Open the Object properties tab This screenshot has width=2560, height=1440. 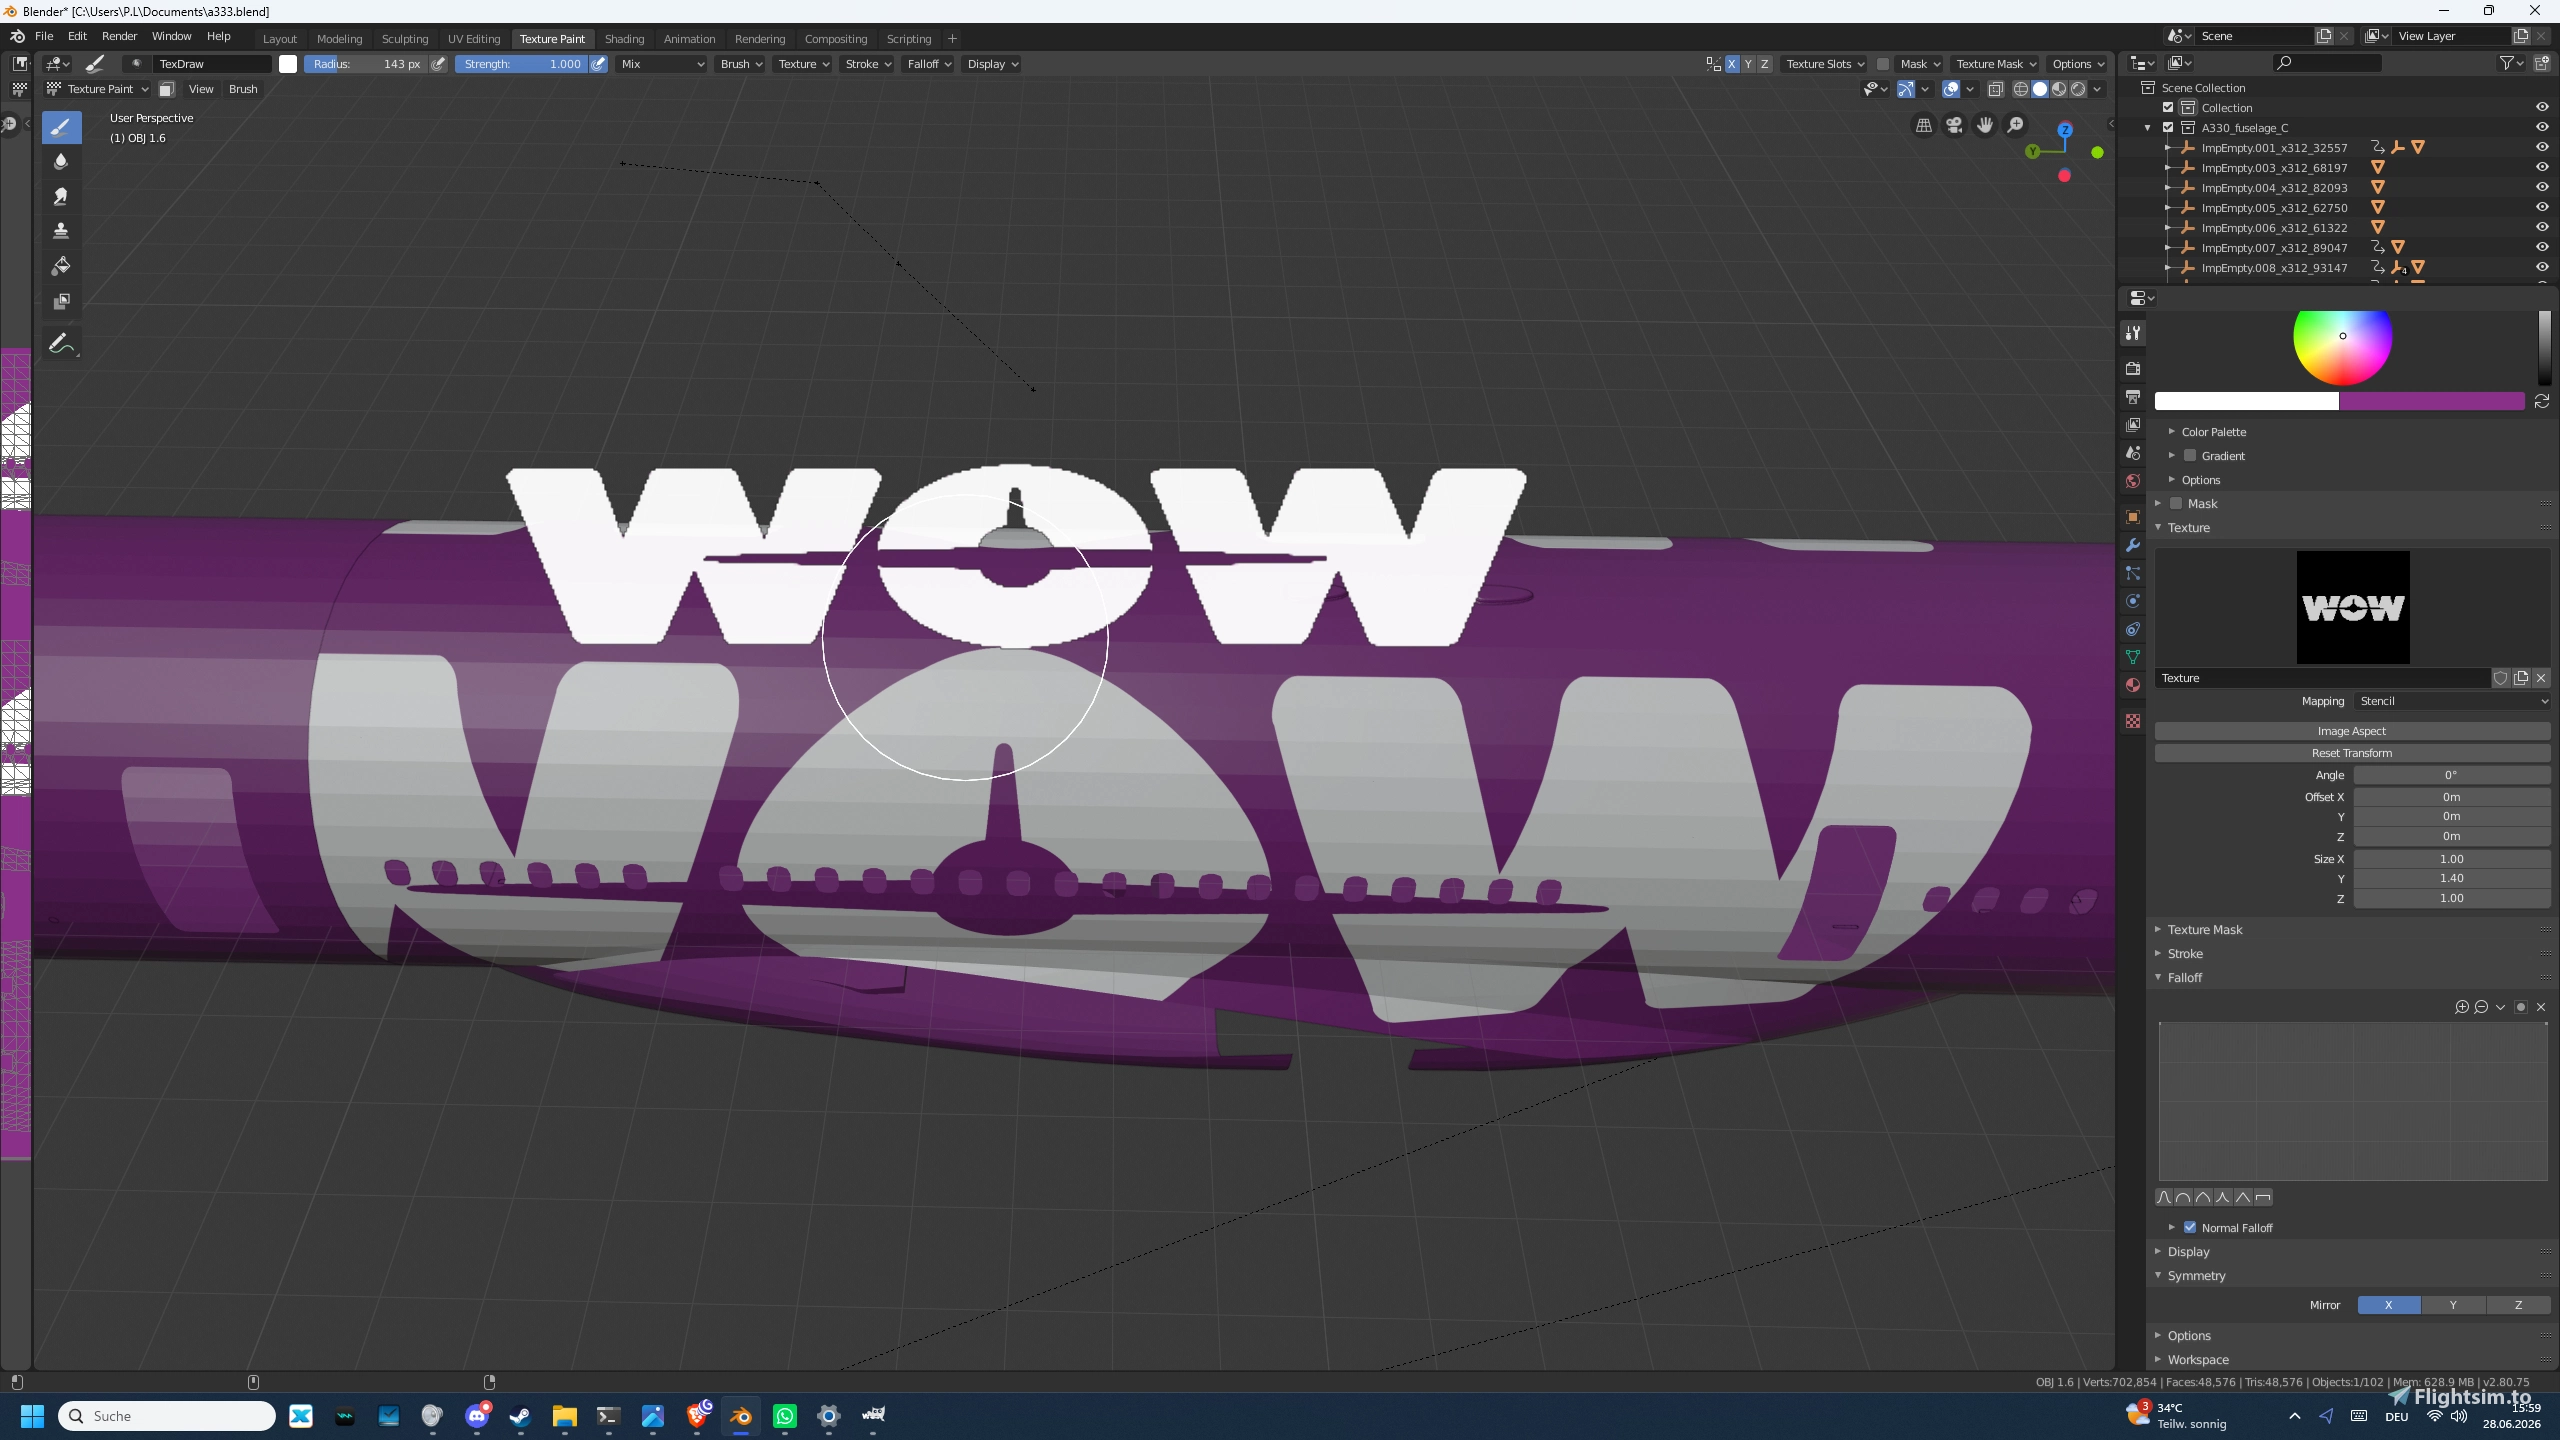pyautogui.click(x=2133, y=517)
